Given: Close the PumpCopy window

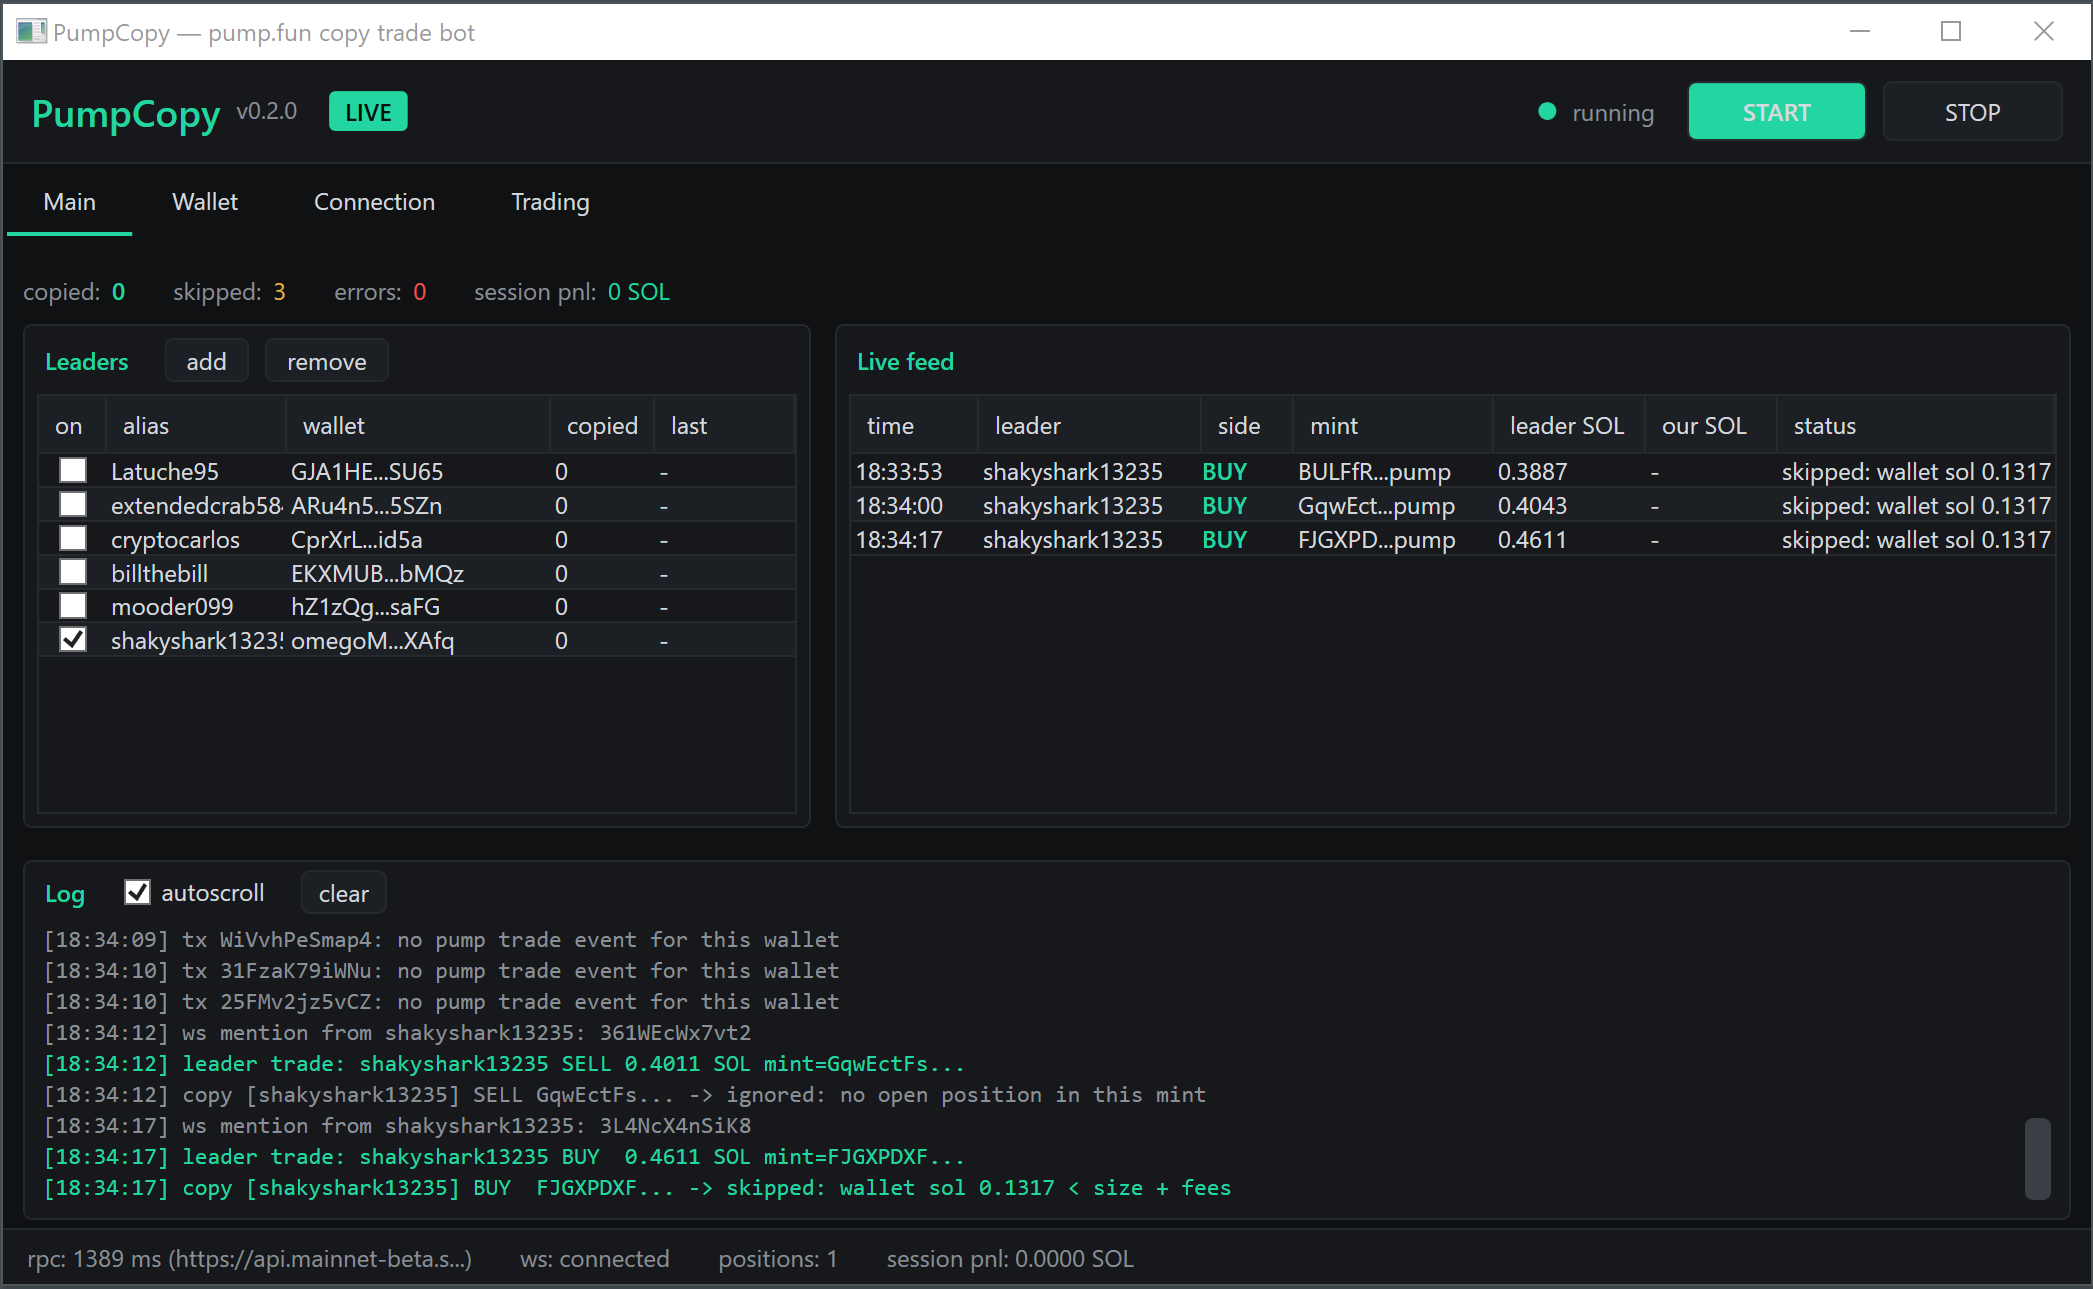Looking at the screenshot, I should (x=2043, y=31).
